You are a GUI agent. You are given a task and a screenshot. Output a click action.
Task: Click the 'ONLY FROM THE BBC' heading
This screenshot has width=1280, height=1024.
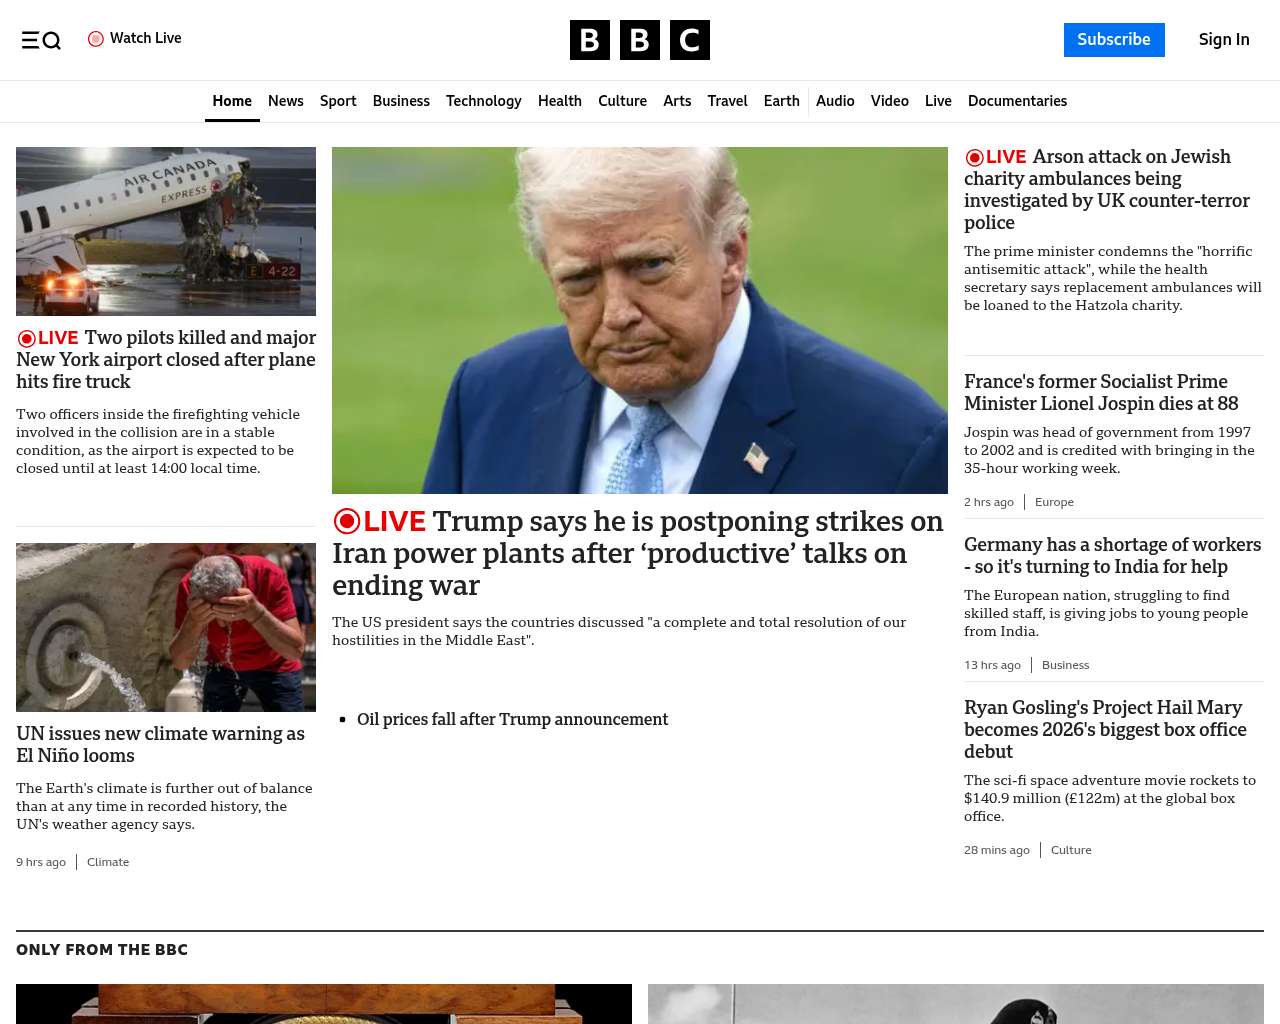102,950
